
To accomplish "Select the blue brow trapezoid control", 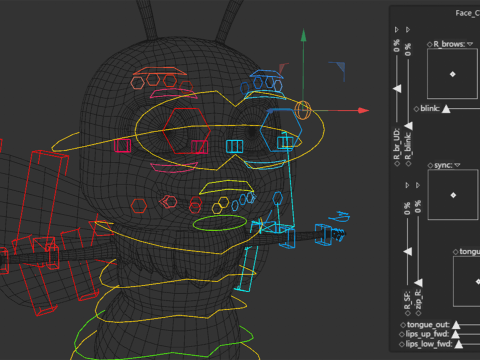I will coord(266,74).
